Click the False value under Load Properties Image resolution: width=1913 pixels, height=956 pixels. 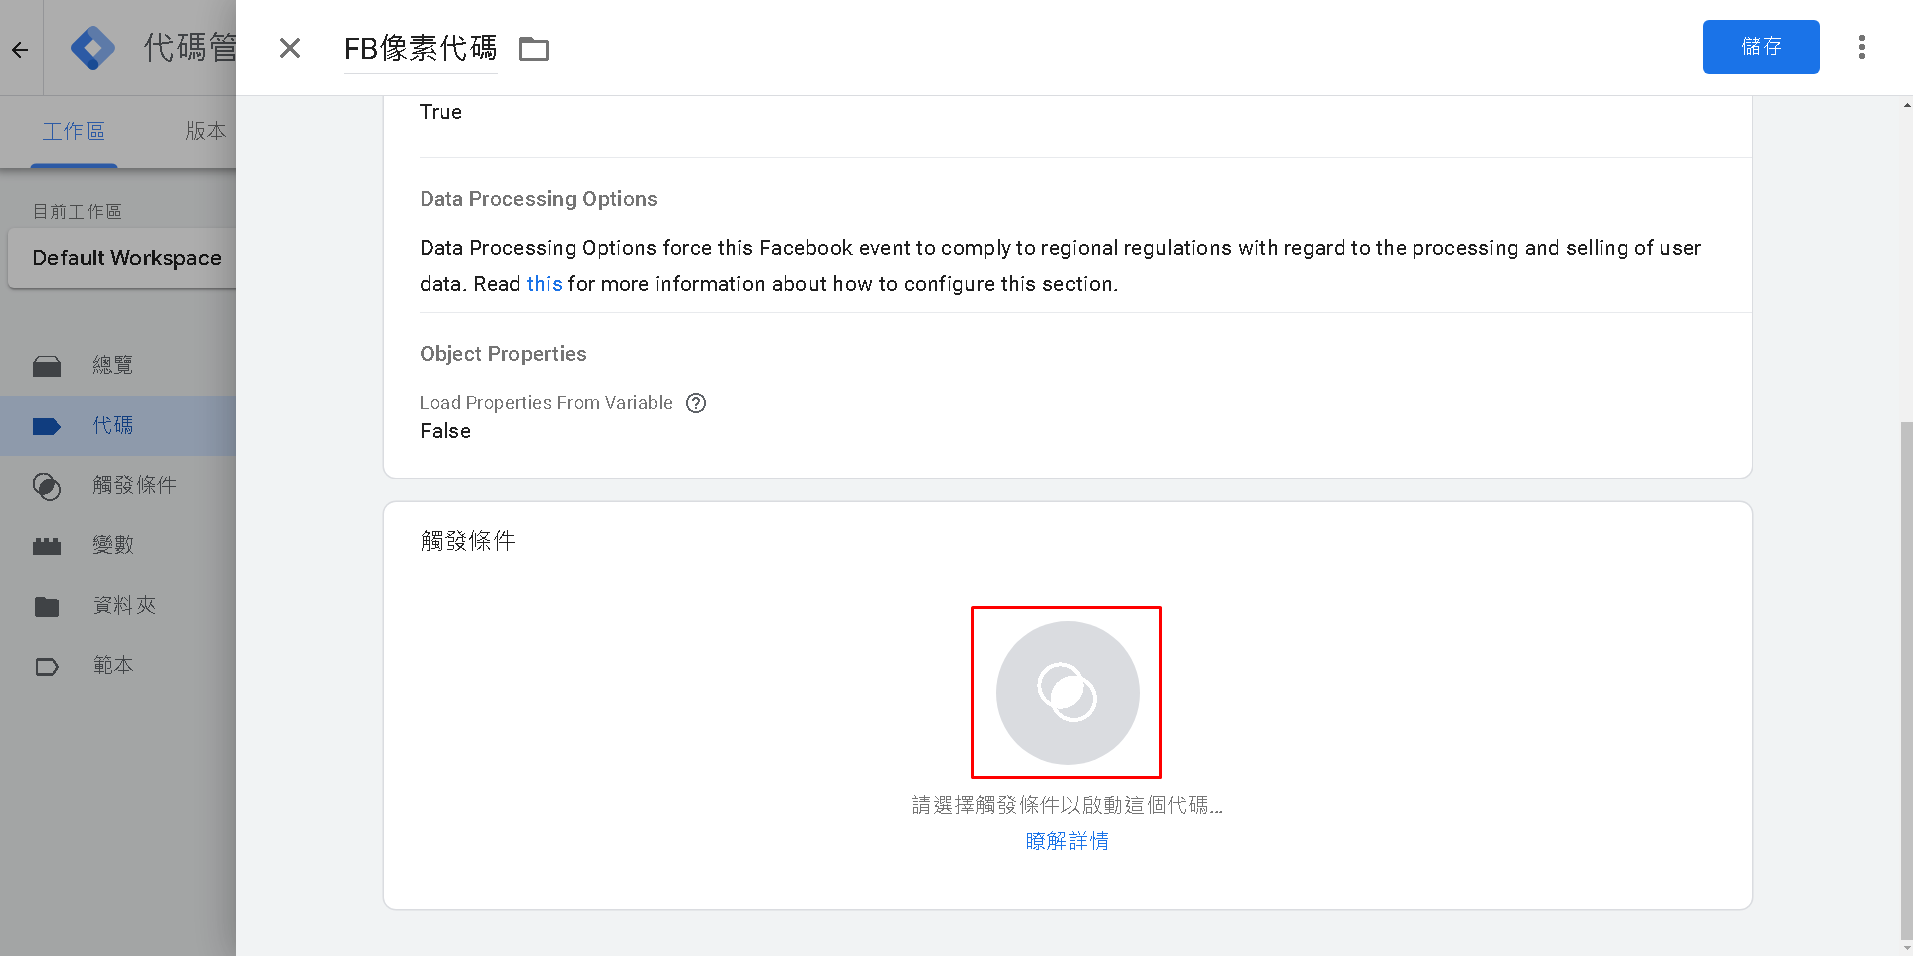pyautogui.click(x=445, y=431)
